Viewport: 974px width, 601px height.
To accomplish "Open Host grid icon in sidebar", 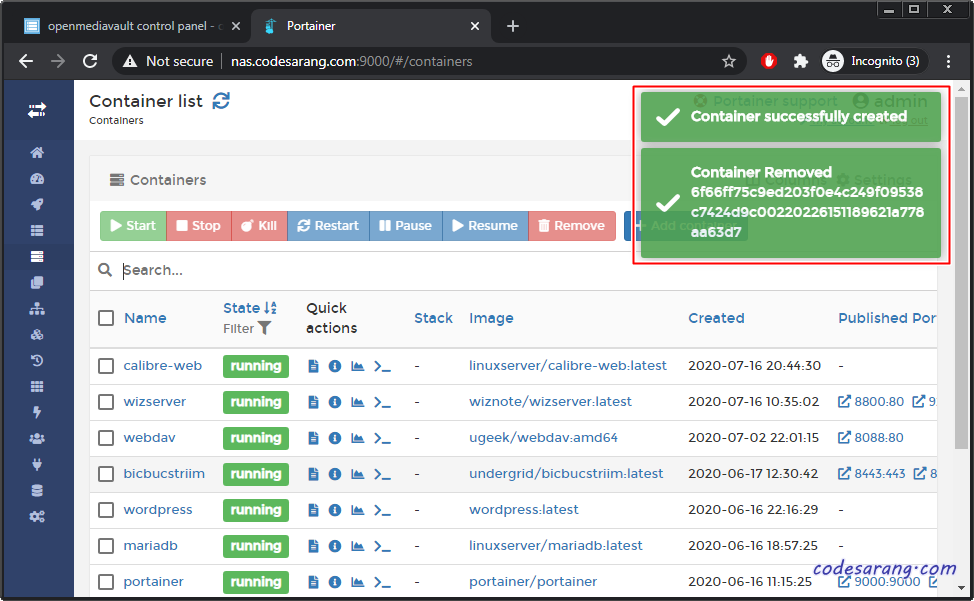I will 37,386.
